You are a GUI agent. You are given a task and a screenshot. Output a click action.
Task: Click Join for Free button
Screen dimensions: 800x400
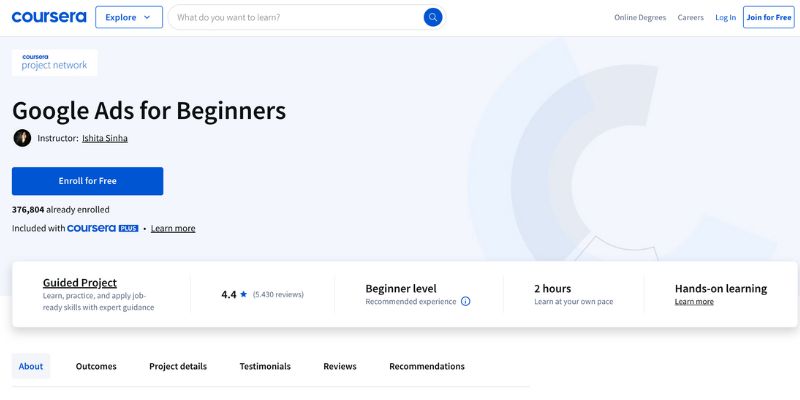[769, 17]
